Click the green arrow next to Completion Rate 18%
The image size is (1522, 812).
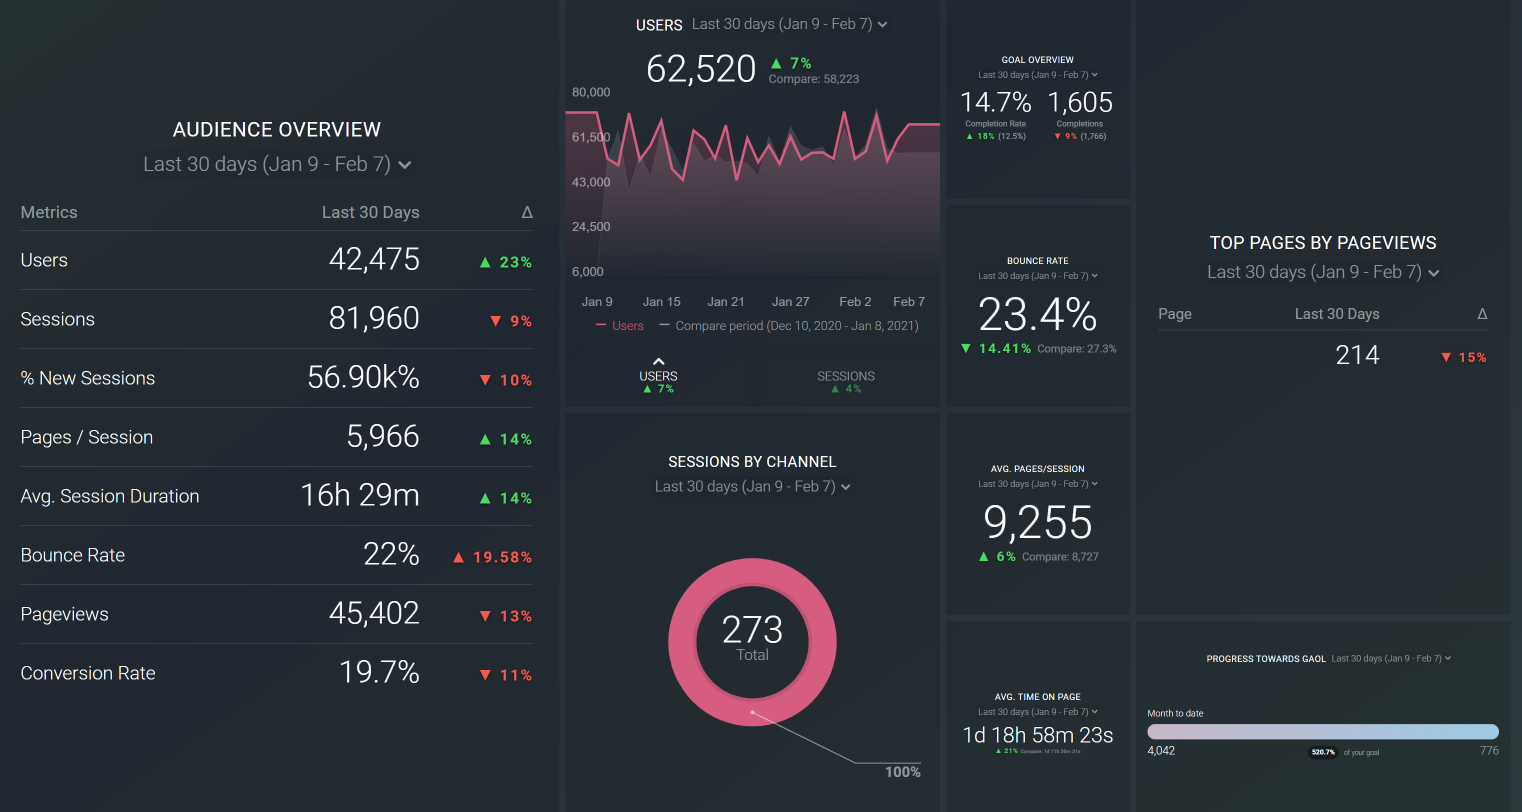pyautogui.click(x=969, y=135)
